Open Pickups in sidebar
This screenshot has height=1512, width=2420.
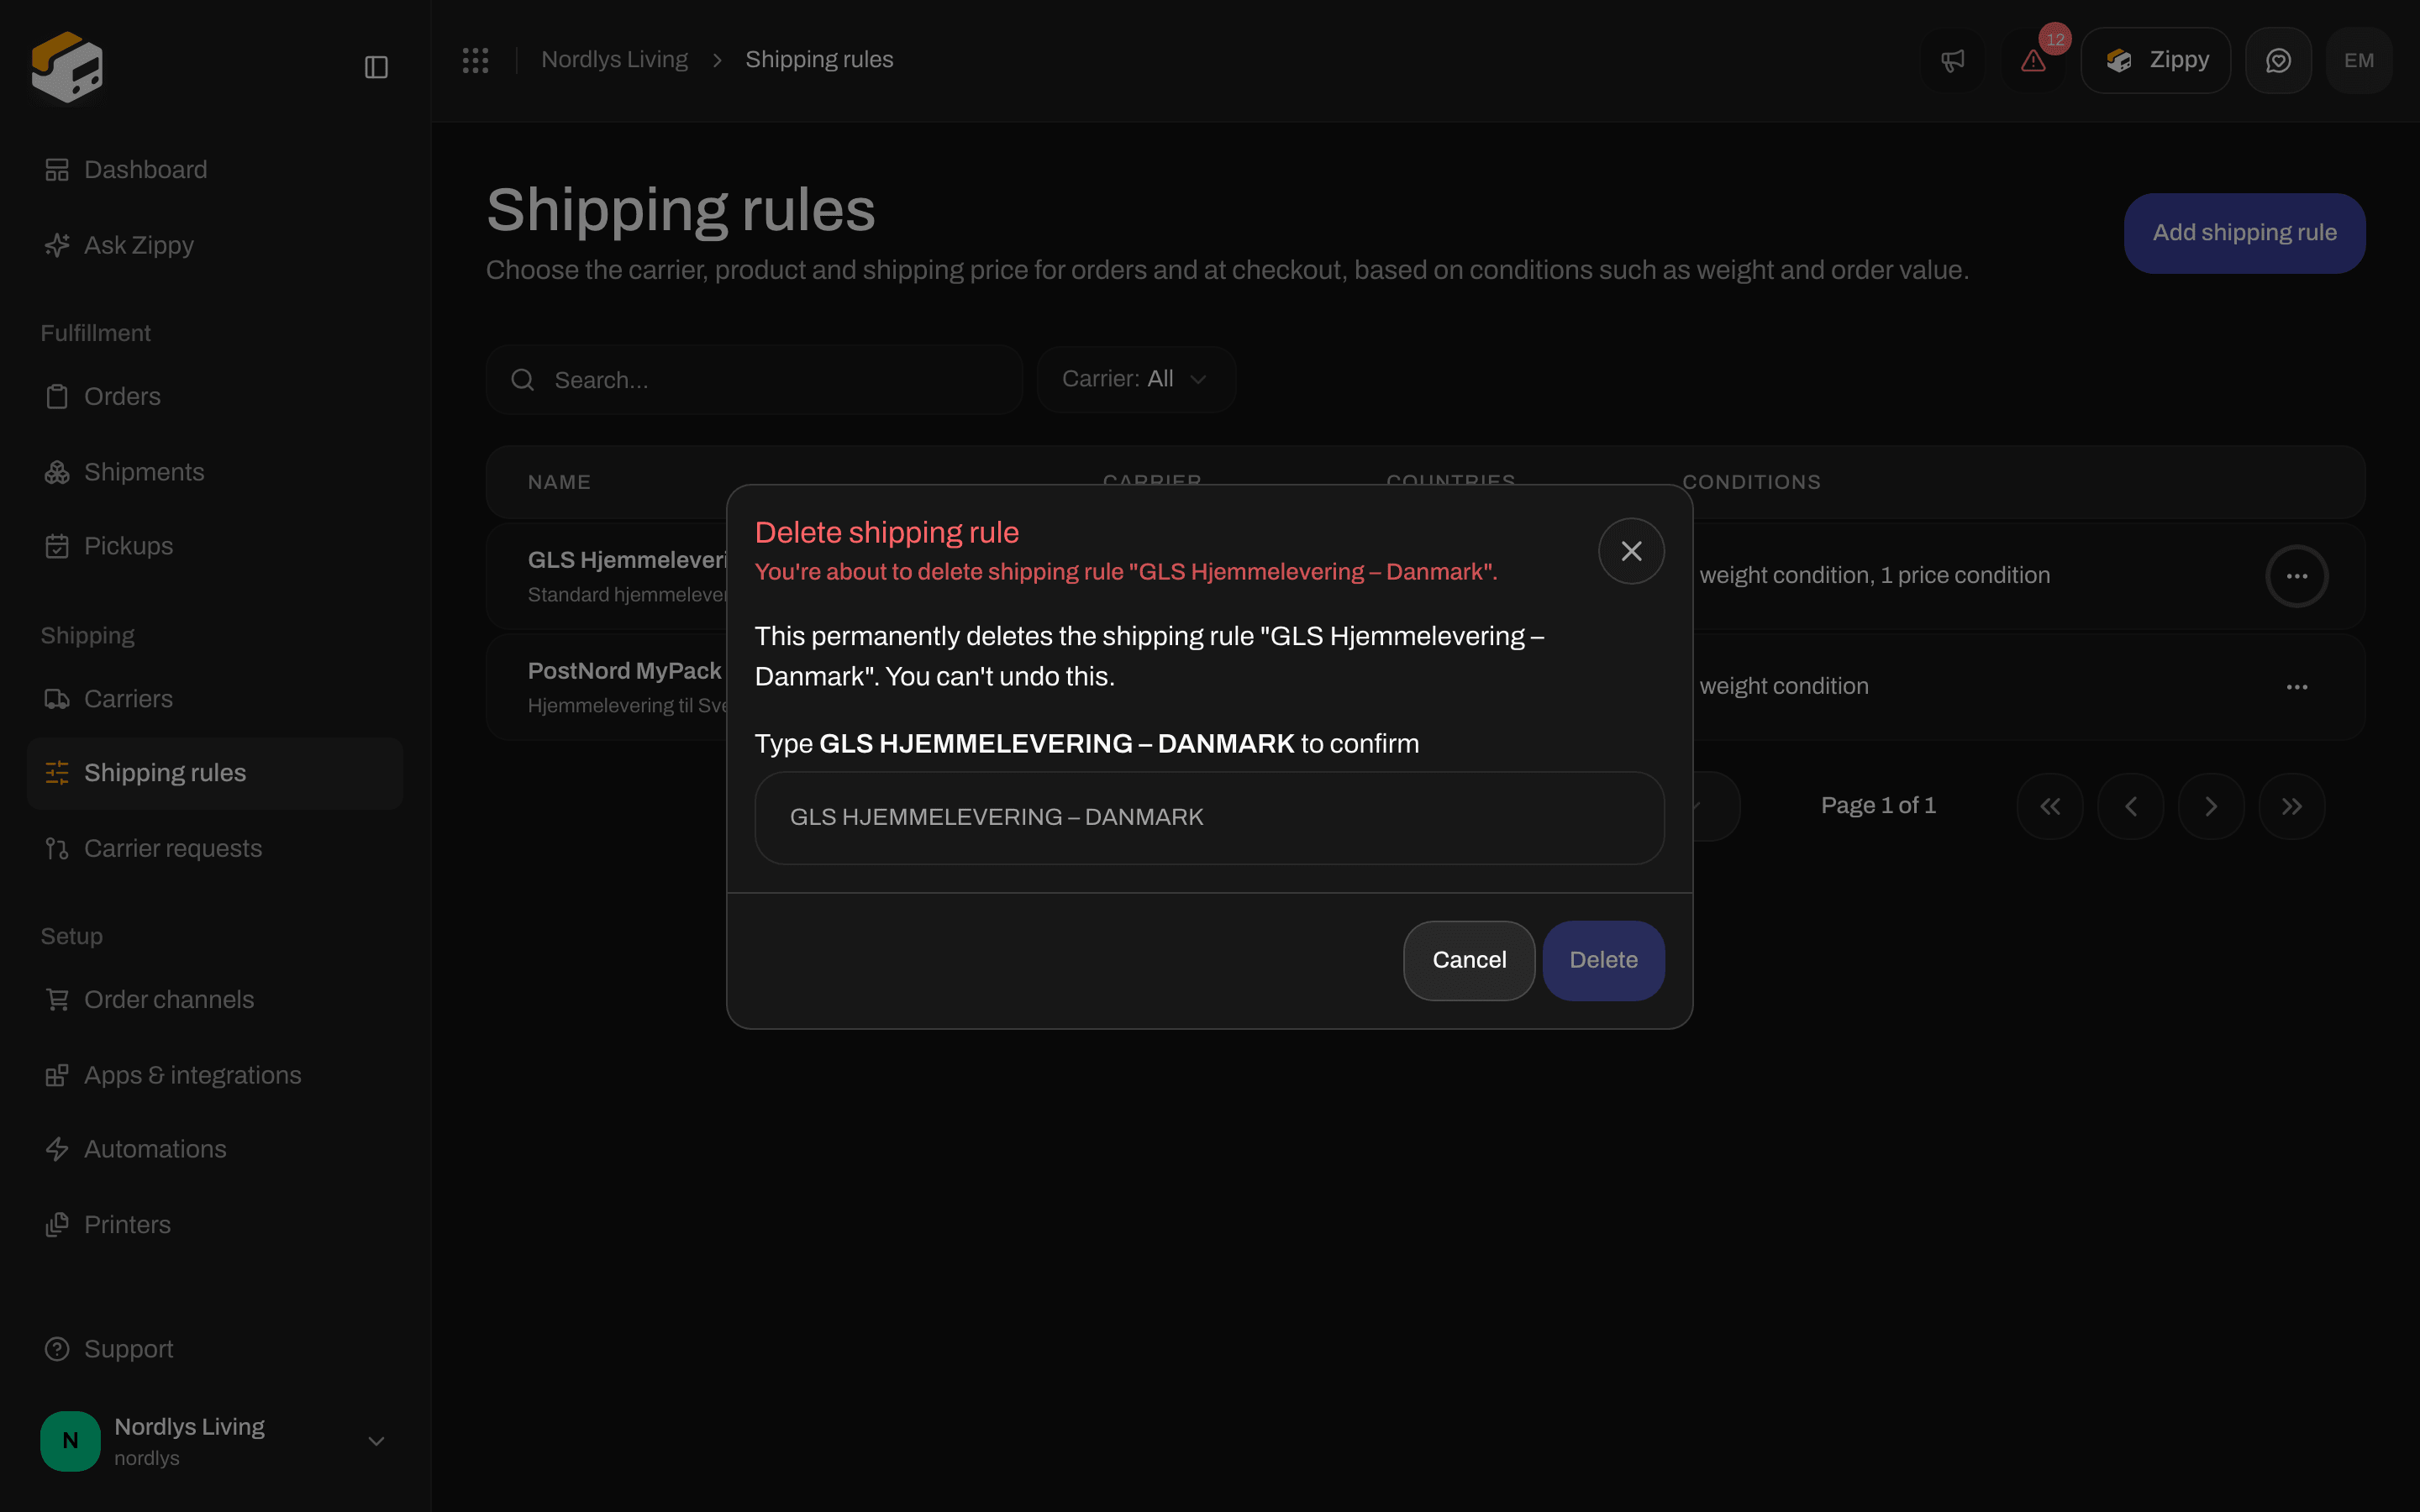point(215,546)
